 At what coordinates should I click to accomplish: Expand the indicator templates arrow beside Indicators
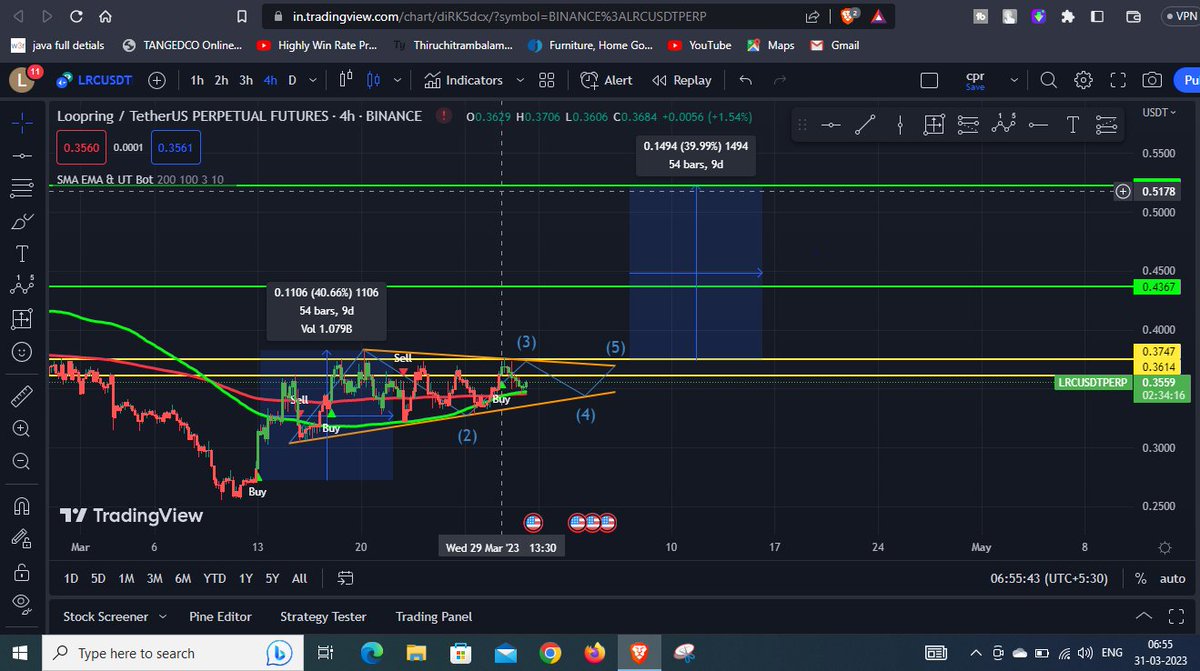coord(519,80)
